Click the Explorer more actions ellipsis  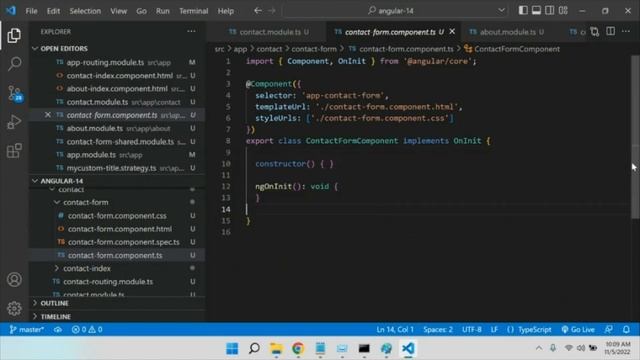(191, 31)
